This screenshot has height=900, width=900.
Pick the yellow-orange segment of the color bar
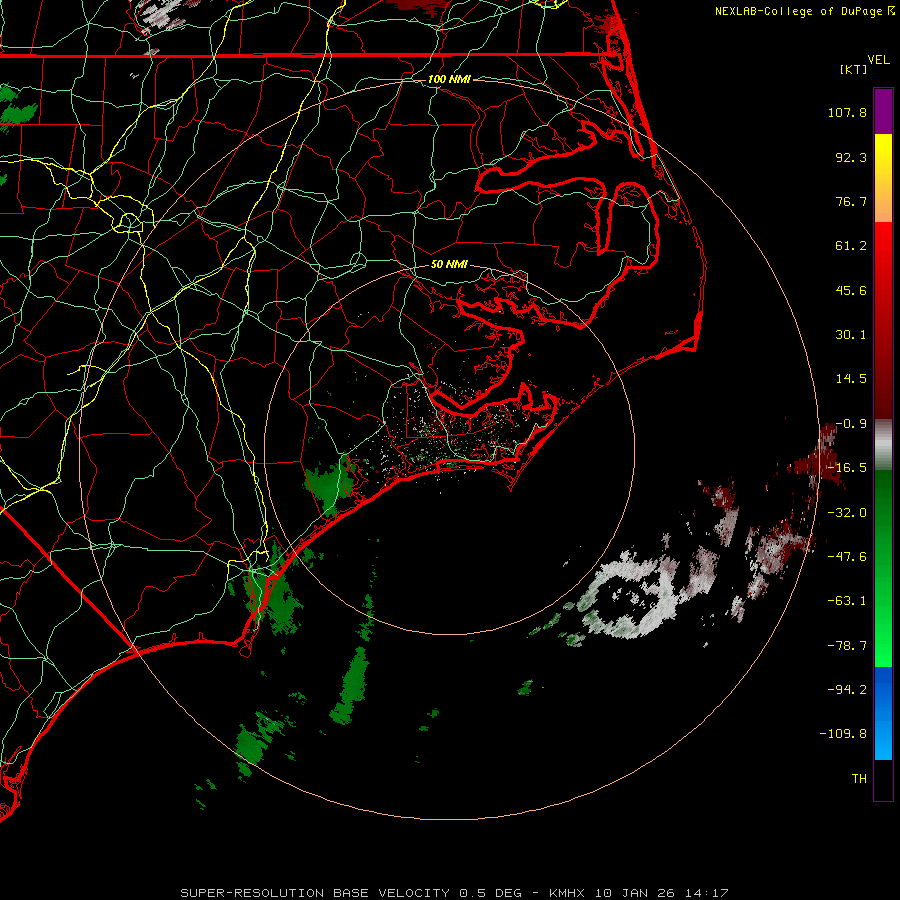tap(883, 178)
